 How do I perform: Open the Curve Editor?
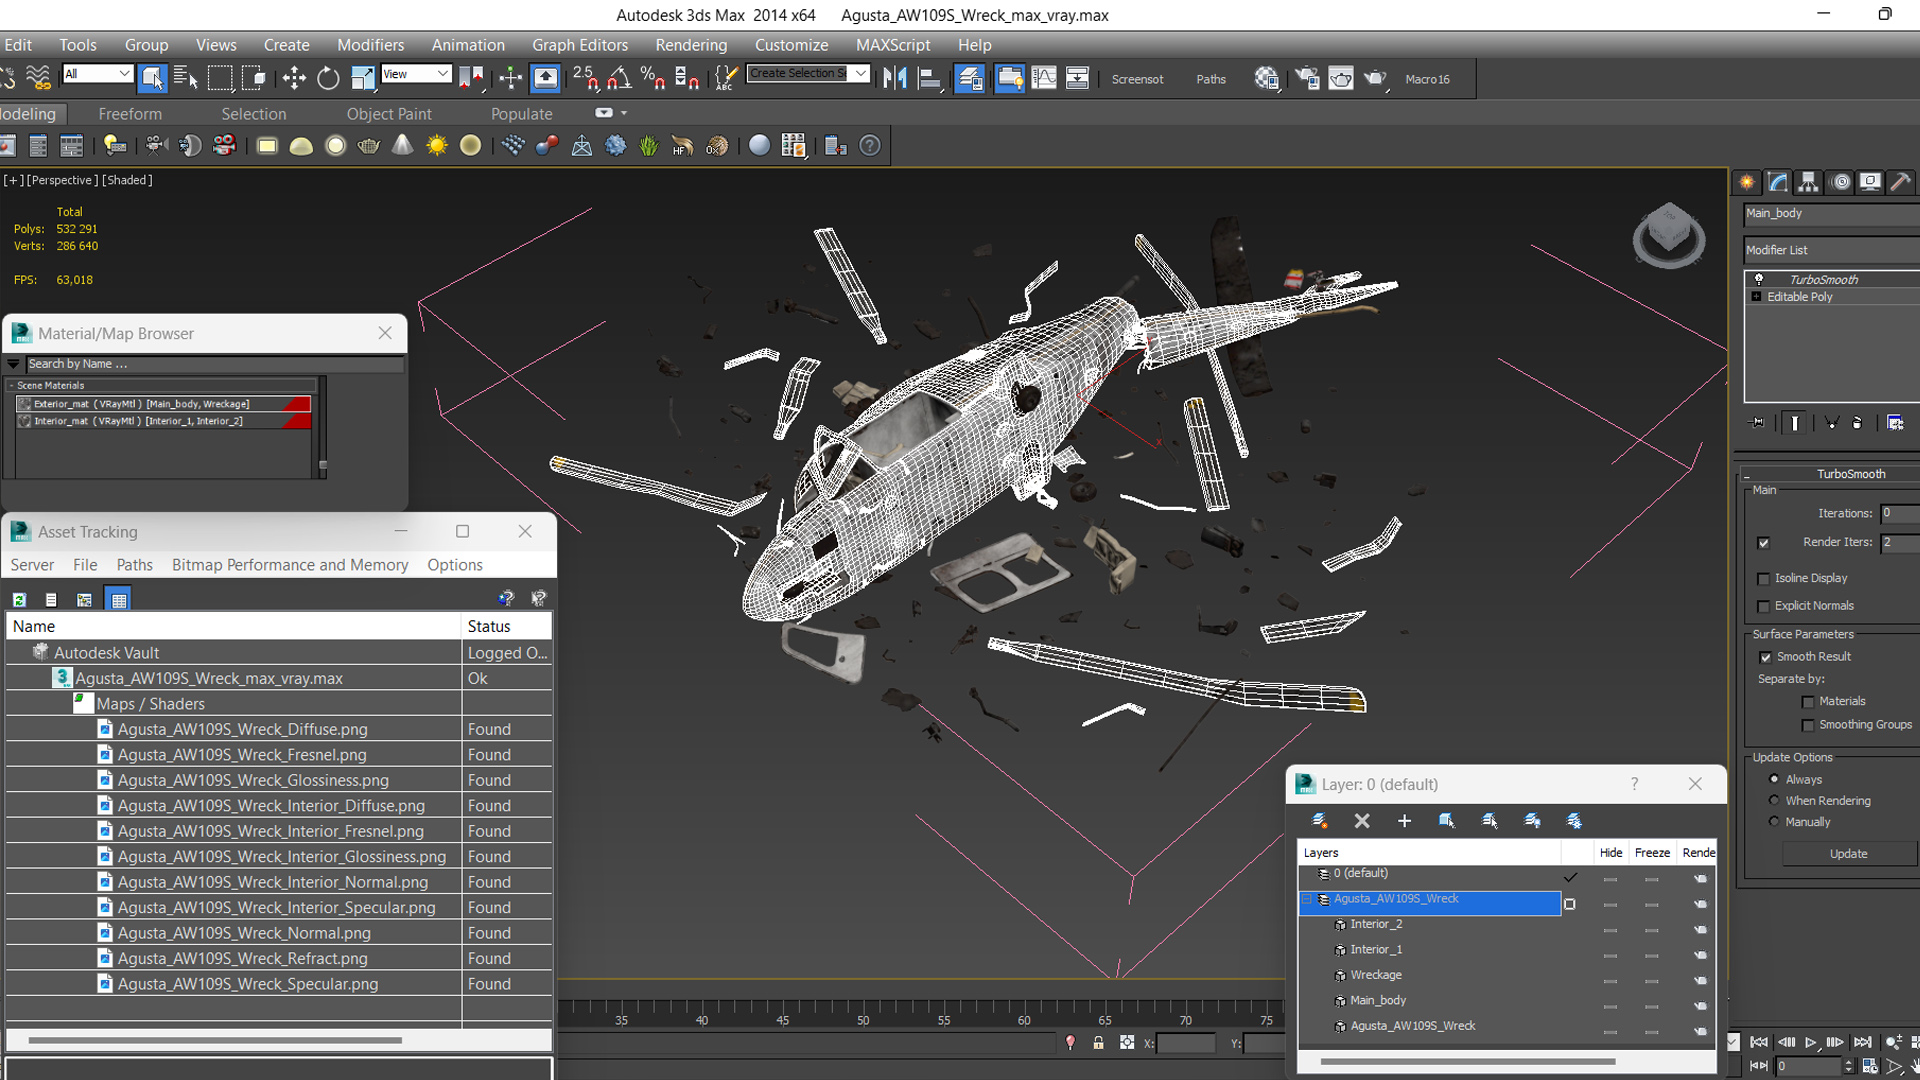coord(1043,78)
